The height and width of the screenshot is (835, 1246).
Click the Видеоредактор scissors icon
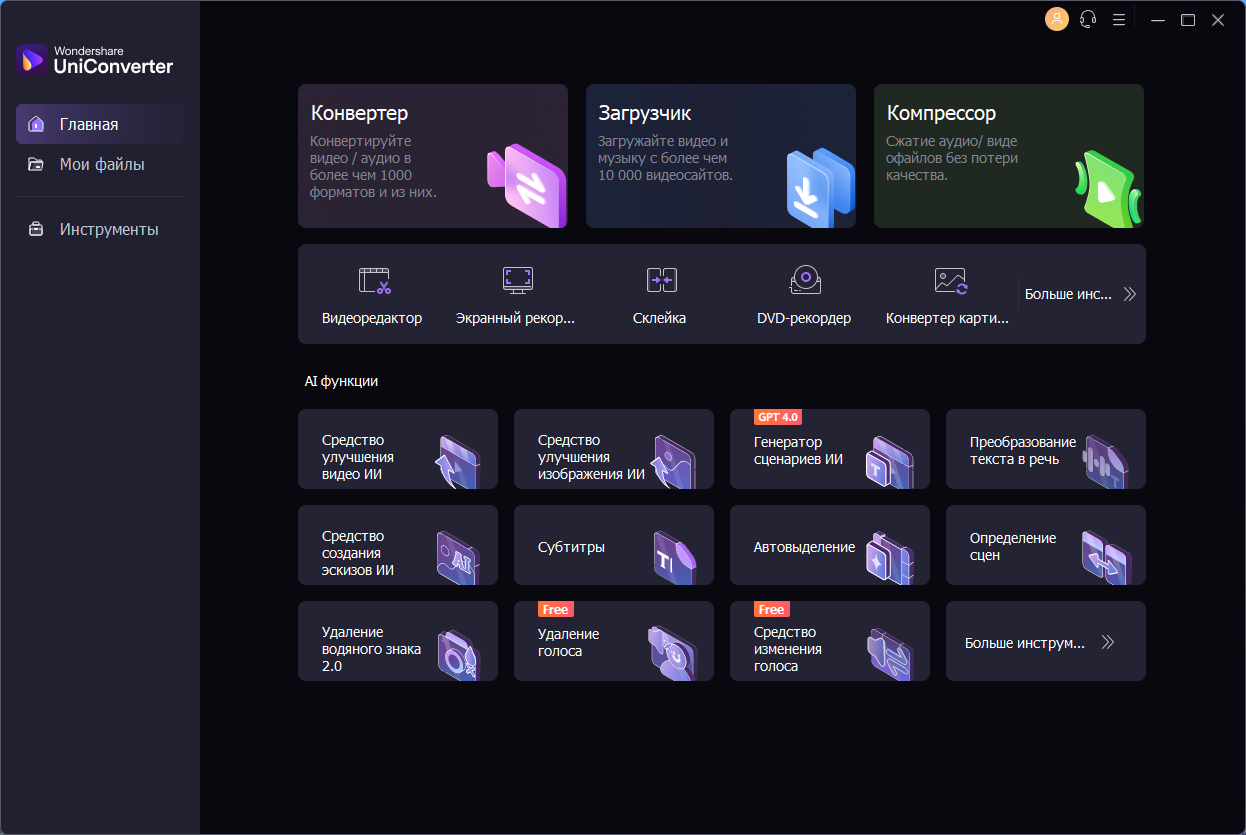point(374,281)
